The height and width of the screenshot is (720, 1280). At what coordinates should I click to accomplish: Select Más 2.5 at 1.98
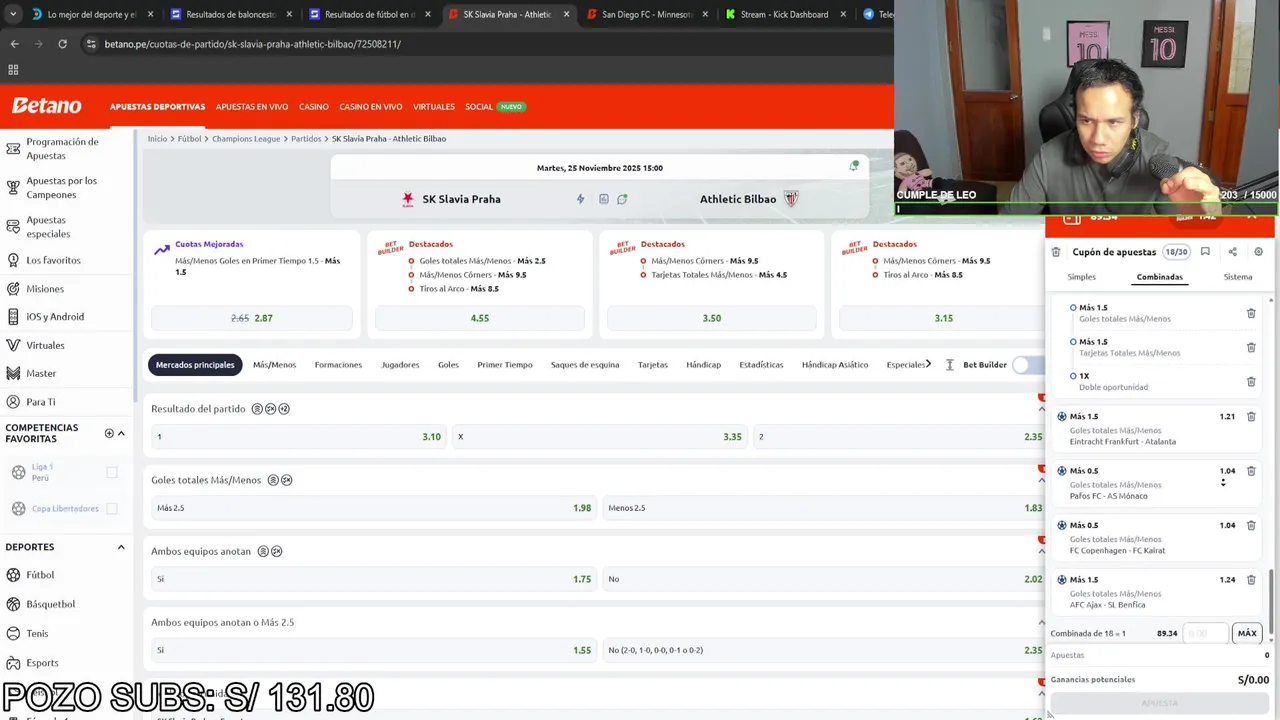tap(373, 508)
